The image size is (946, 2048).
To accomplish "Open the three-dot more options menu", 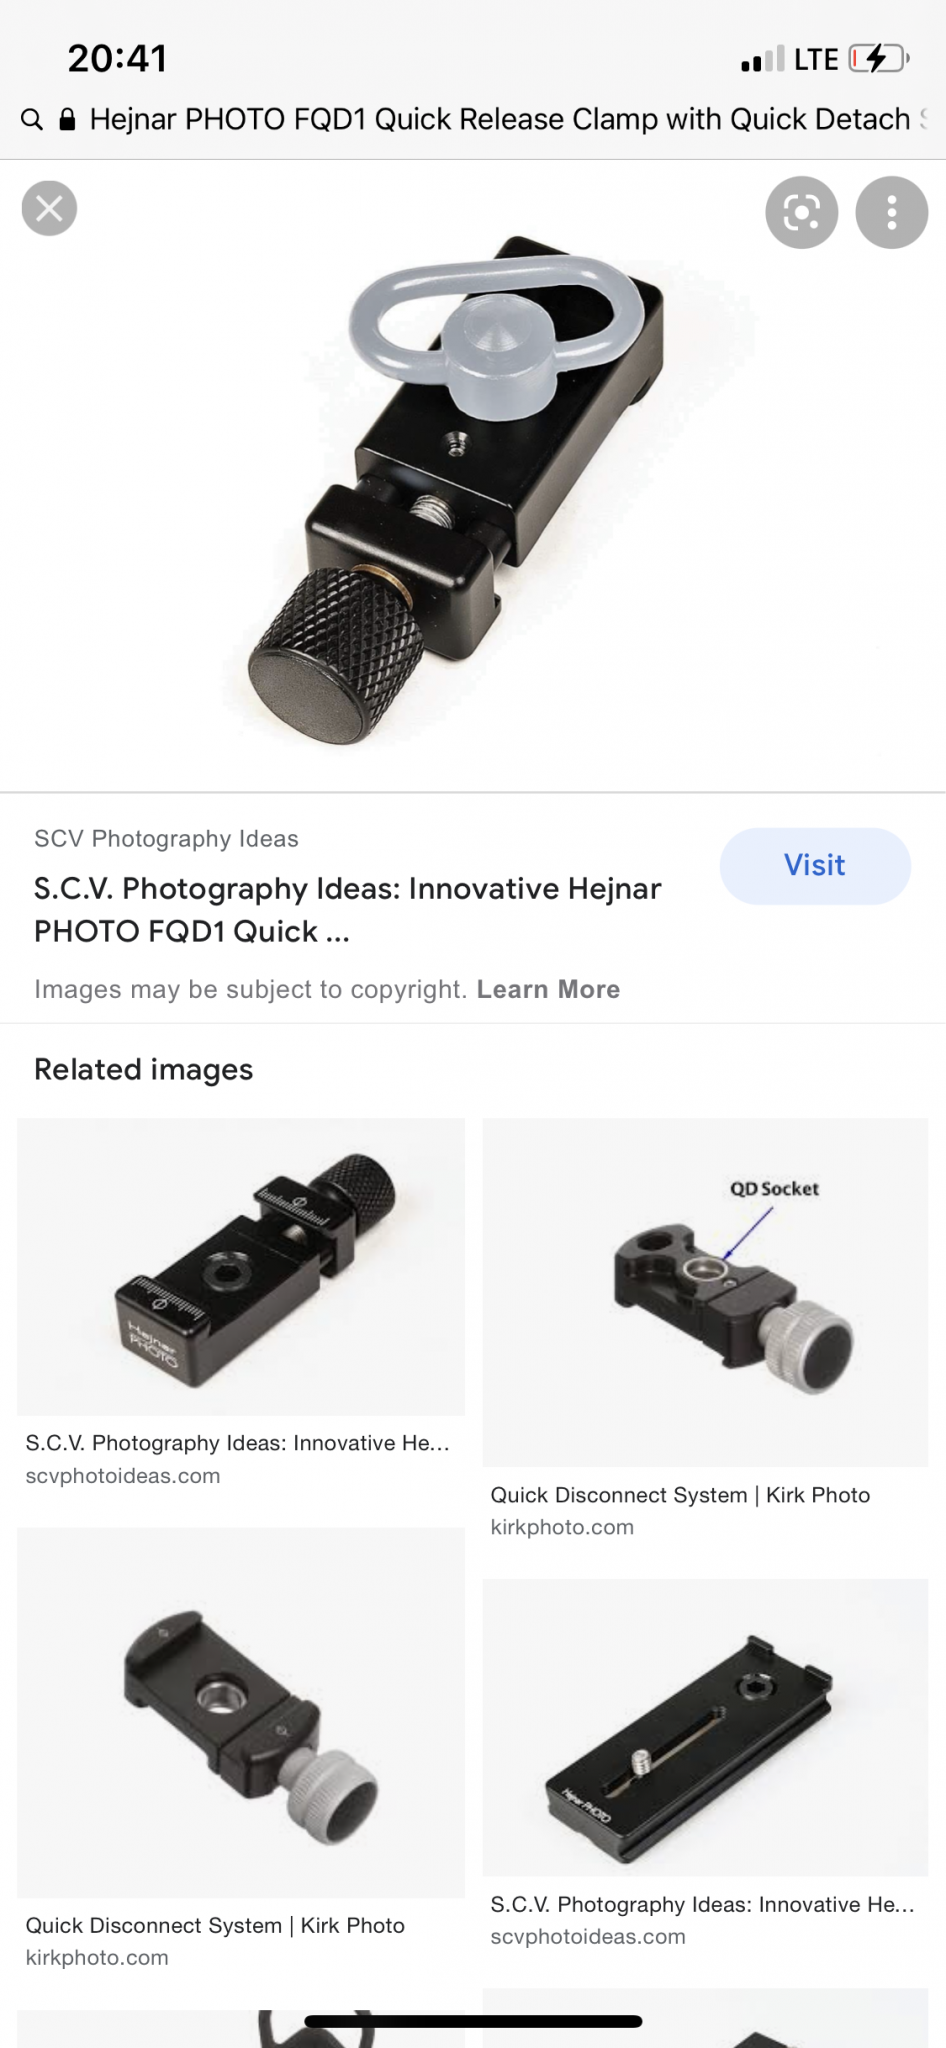I will (x=892, y=212).
